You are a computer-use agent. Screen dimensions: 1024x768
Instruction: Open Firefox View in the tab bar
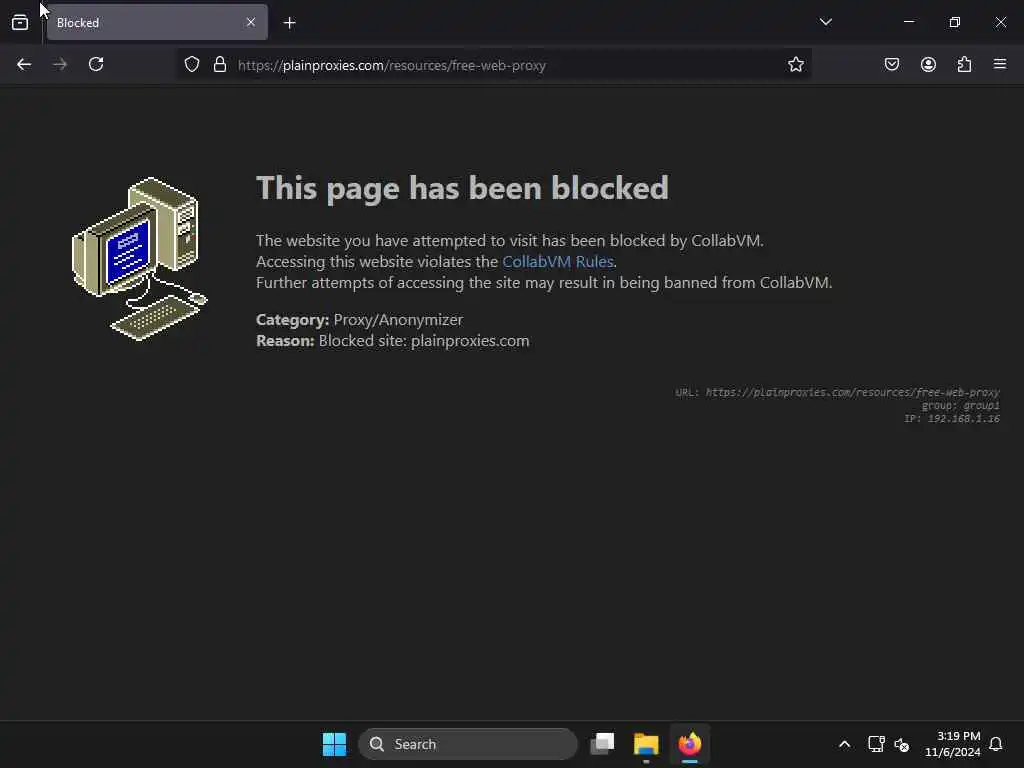[x=20, y=22]
